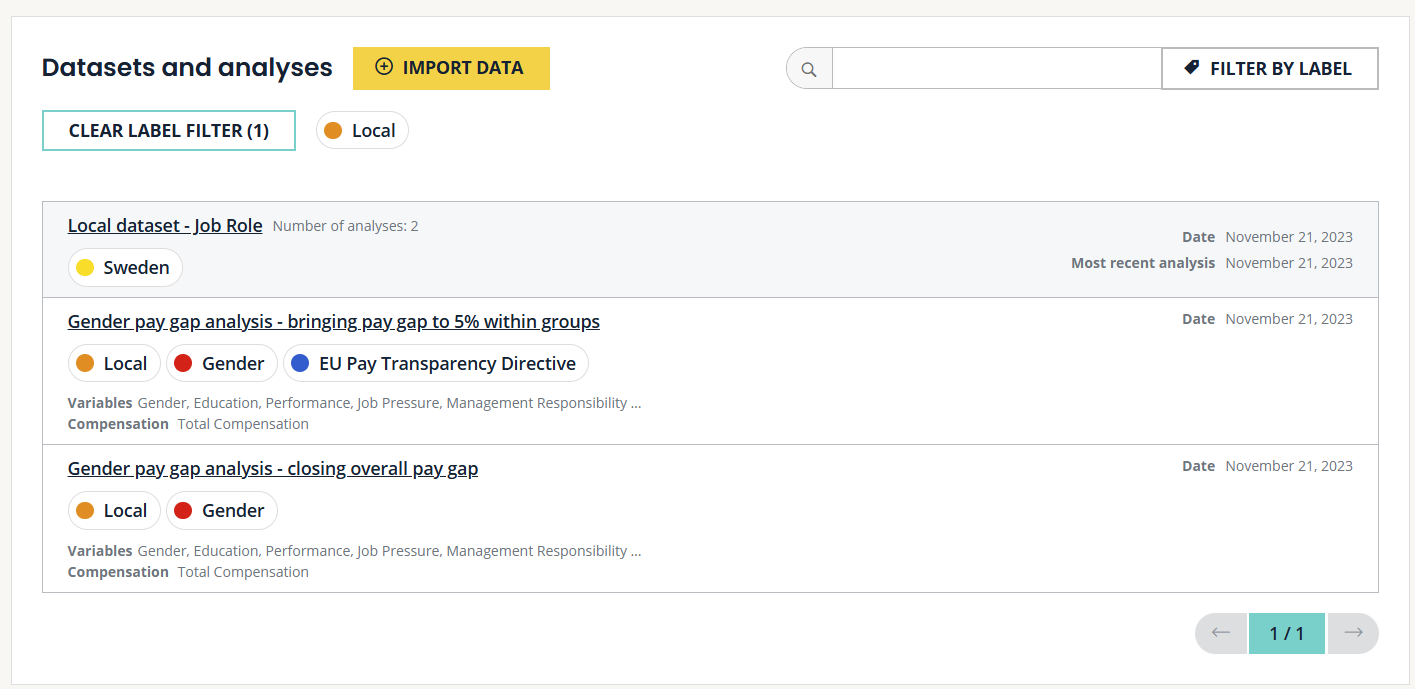This screenshot has height=689, width=1415.
Task: Select the EU Pay Transparency Directive label
Action: click(x=436, y=364)
